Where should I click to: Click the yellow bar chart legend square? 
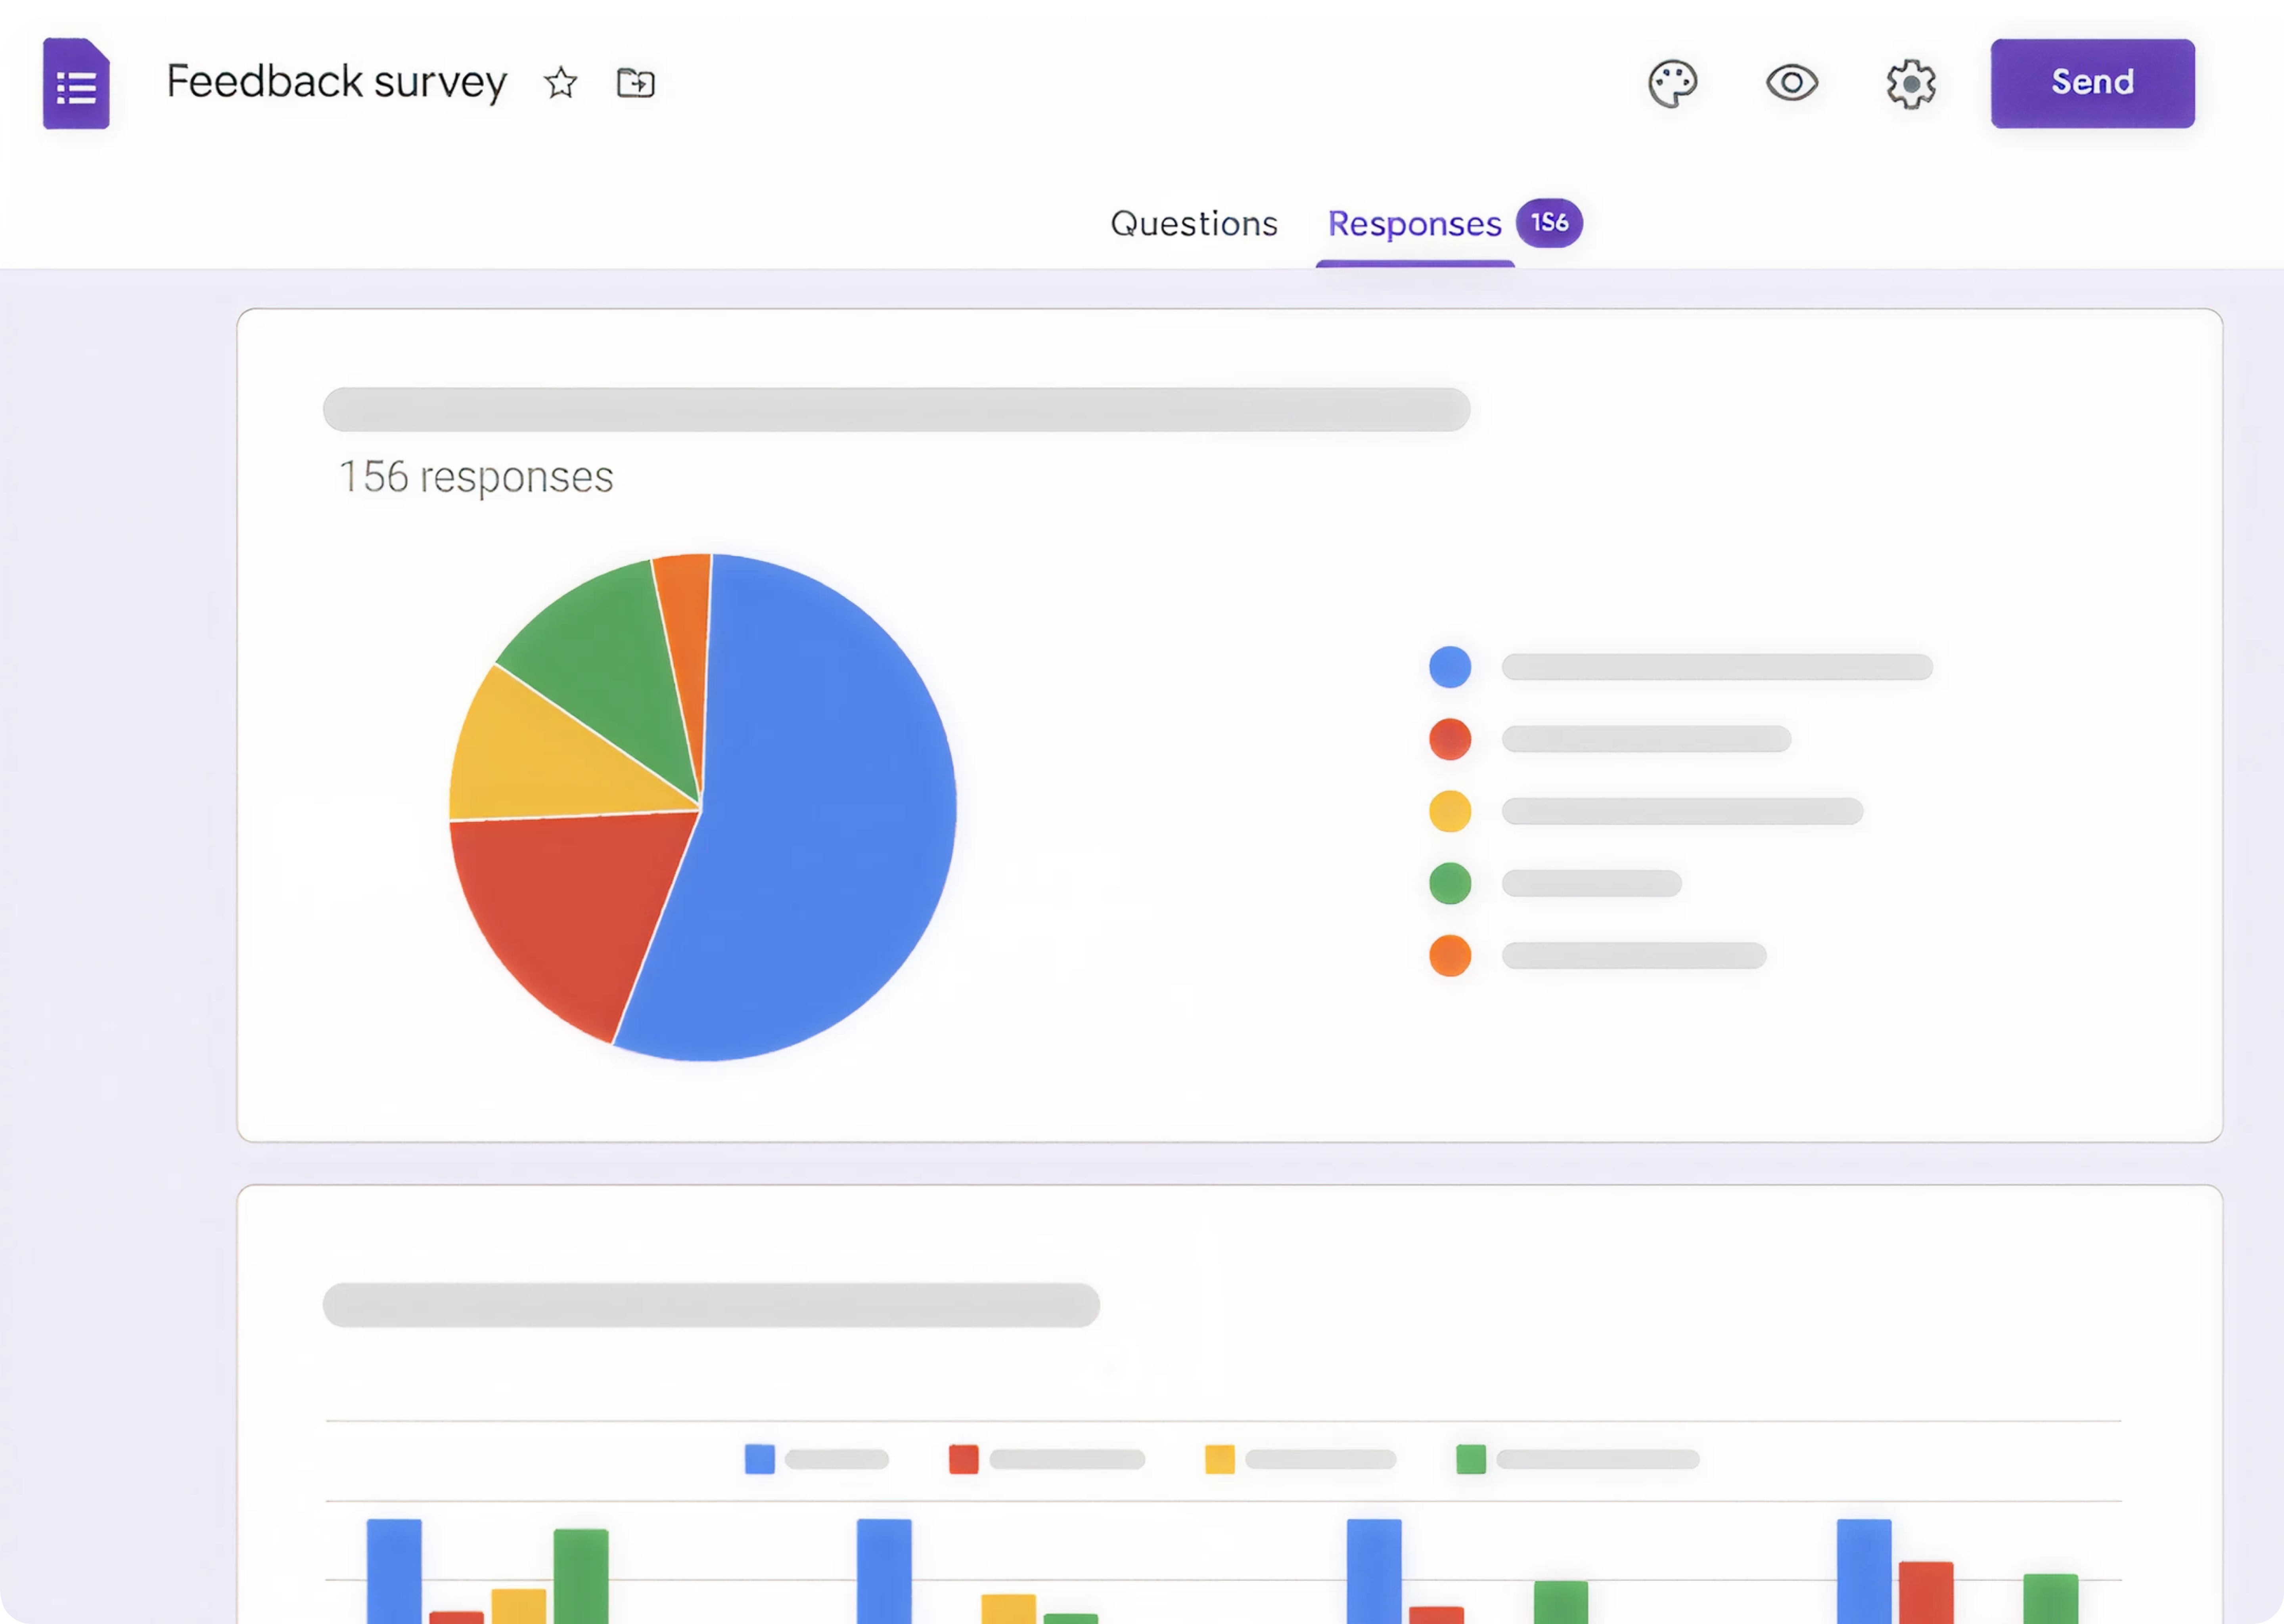(x=1220, y=1459)
